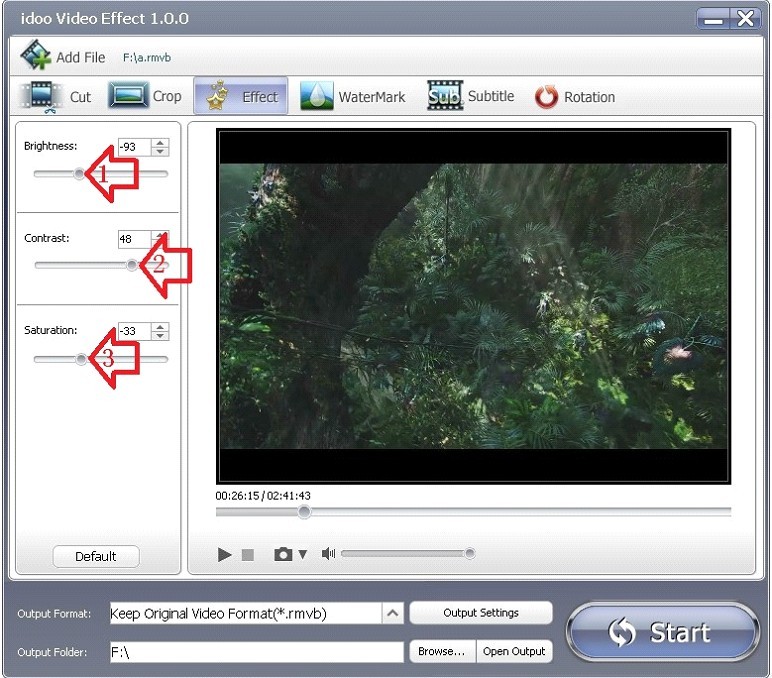The width and height of the screenshot is (772, 678).
Task: Click the Contrast value field
Action: click(134, 239)
